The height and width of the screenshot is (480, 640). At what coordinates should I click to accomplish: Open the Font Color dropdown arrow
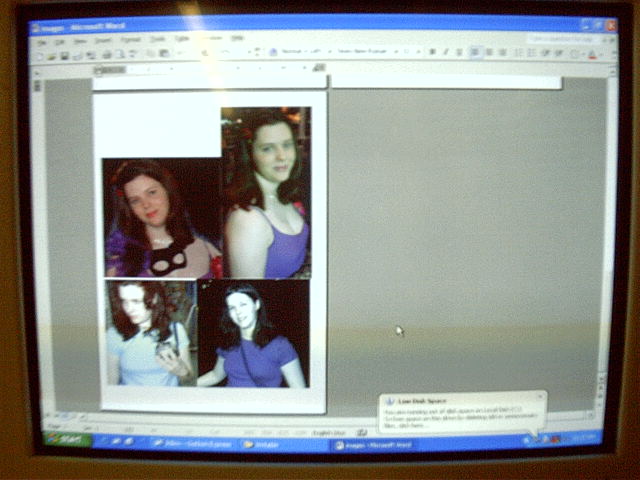pyautogui.click(x=600, y=54)
